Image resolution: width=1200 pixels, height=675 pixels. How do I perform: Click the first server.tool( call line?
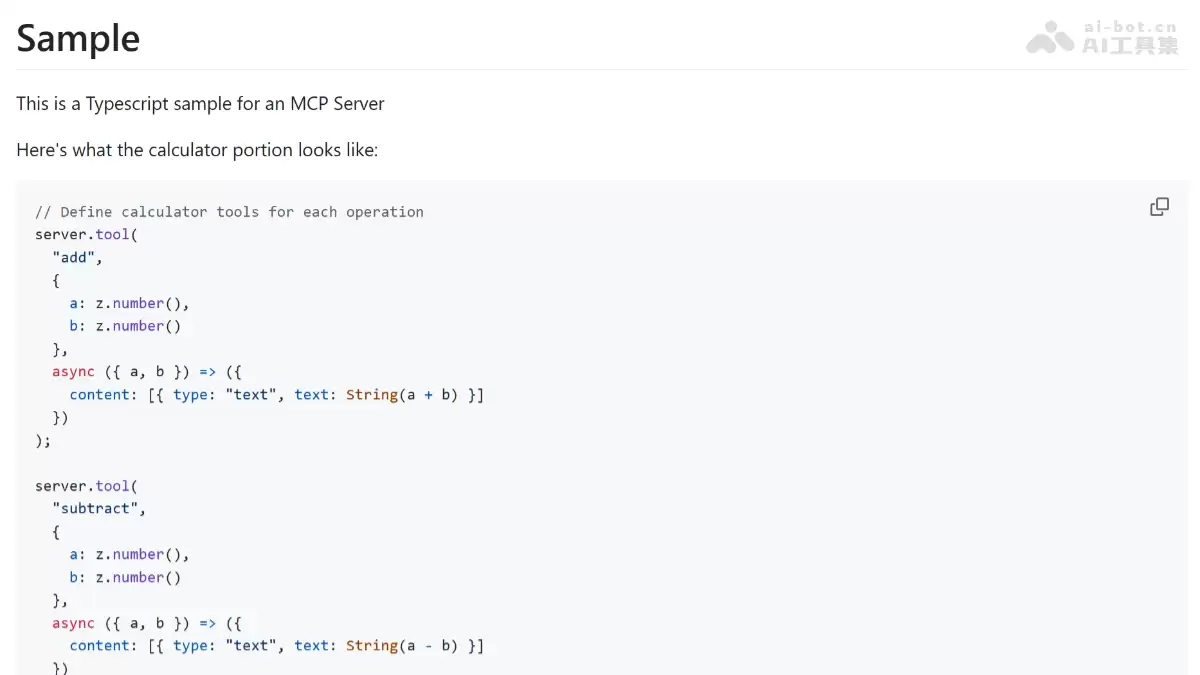tap(86, 234)
